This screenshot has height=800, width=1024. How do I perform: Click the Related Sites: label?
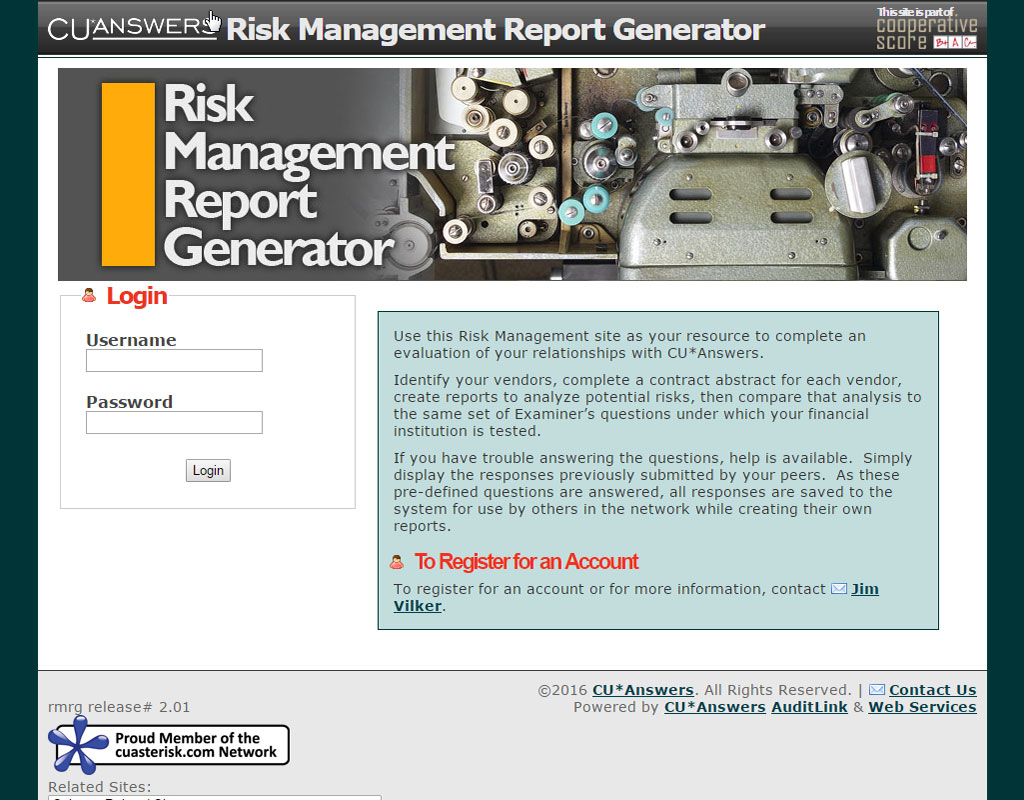coord(99,787)
